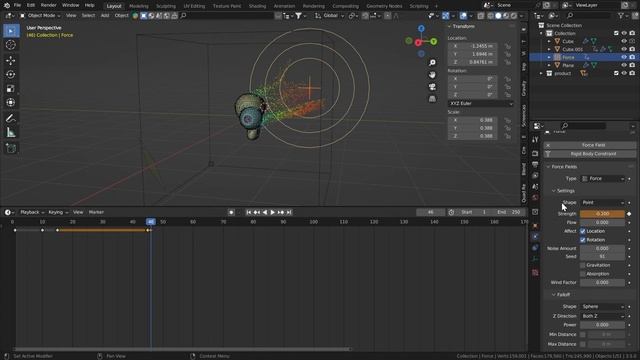Image resolution: width=640 pixels, height=360 pixels.
Task: Open the View Layer properties tab
Action: pyautogui.click(x=535, y=176)
